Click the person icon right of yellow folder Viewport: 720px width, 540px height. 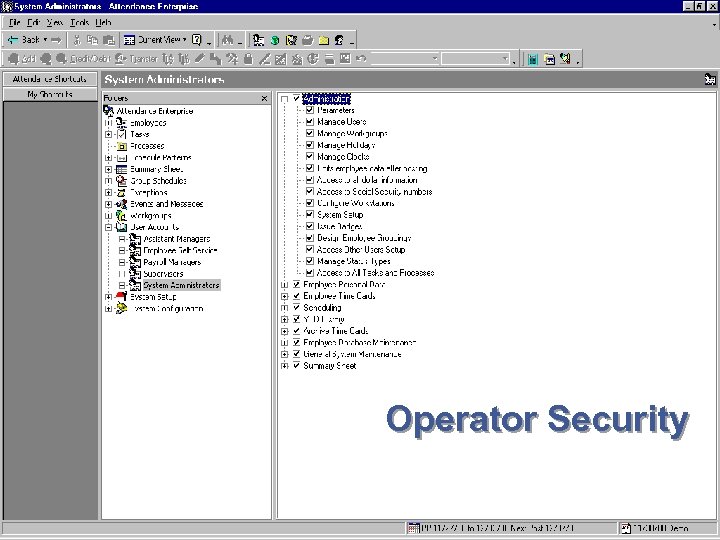pyautogui.click(x=339, y=40)
